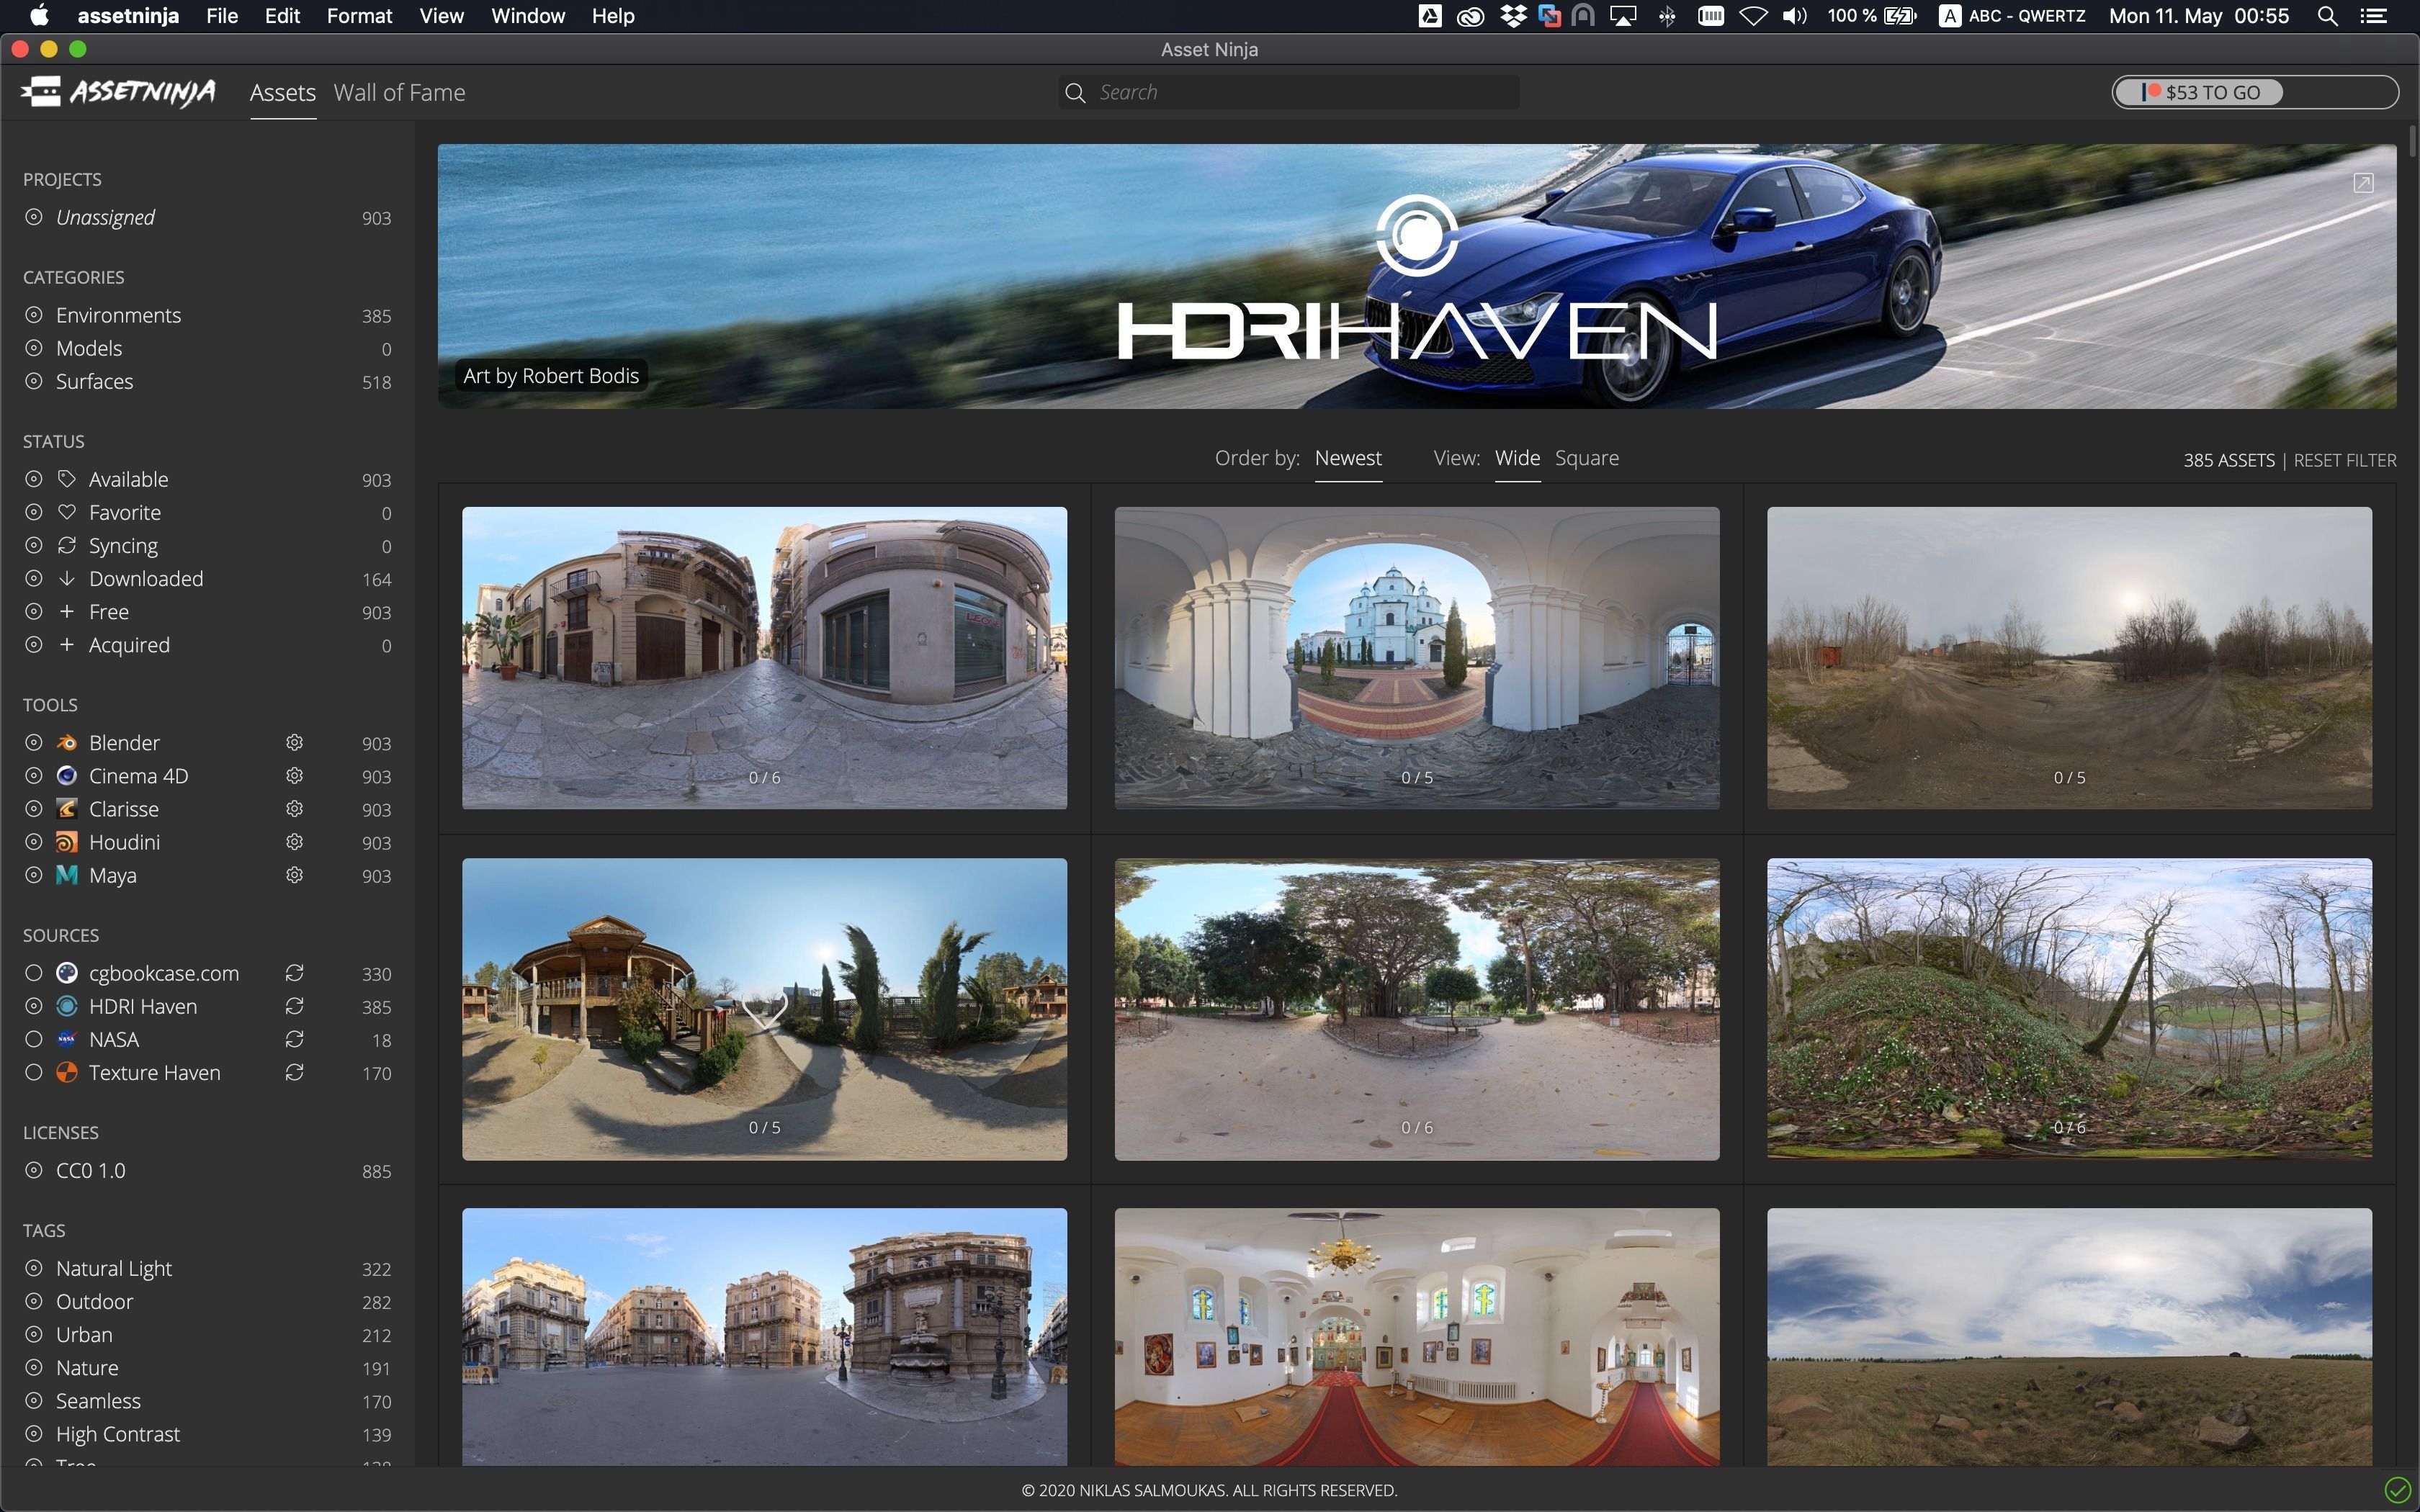Open the Dropbox menu bar icon
This screenshot has height=1512, width=2420.
[1512, 16]
